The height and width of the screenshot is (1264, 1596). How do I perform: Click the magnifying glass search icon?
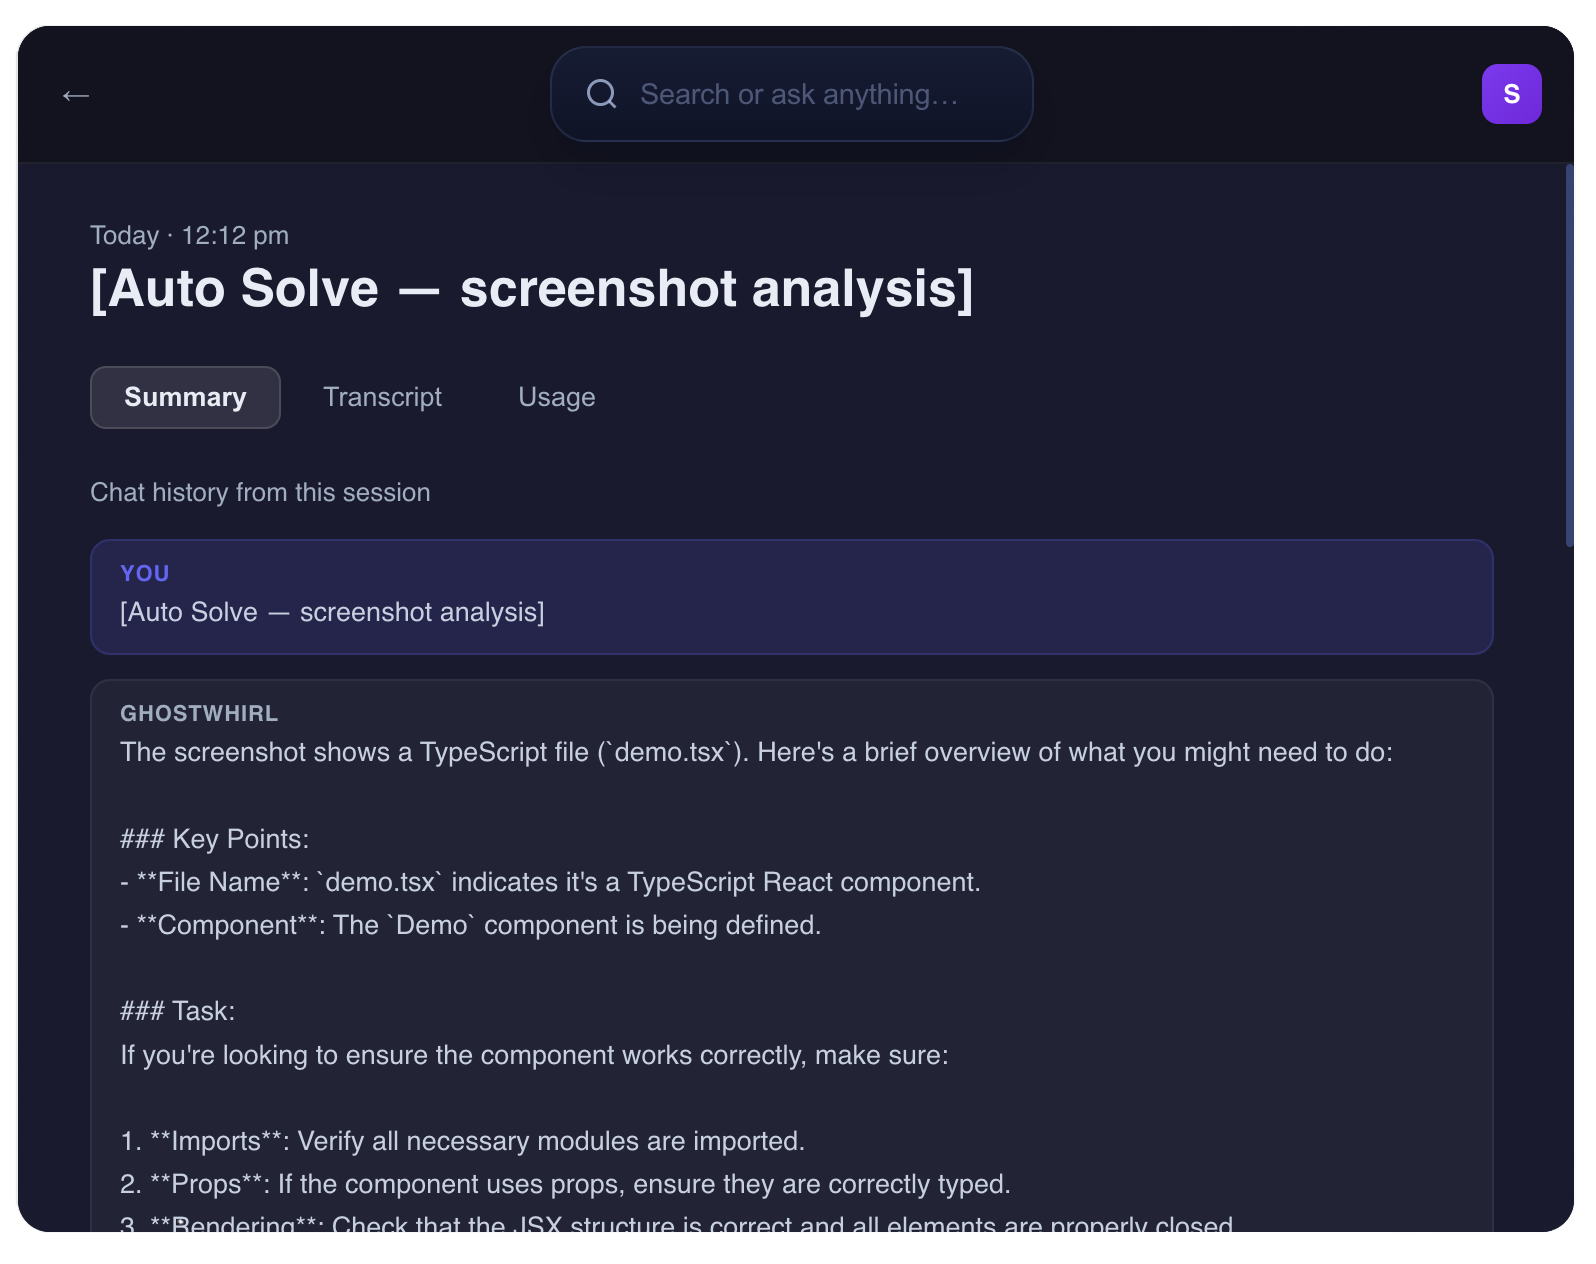[601, 94]
